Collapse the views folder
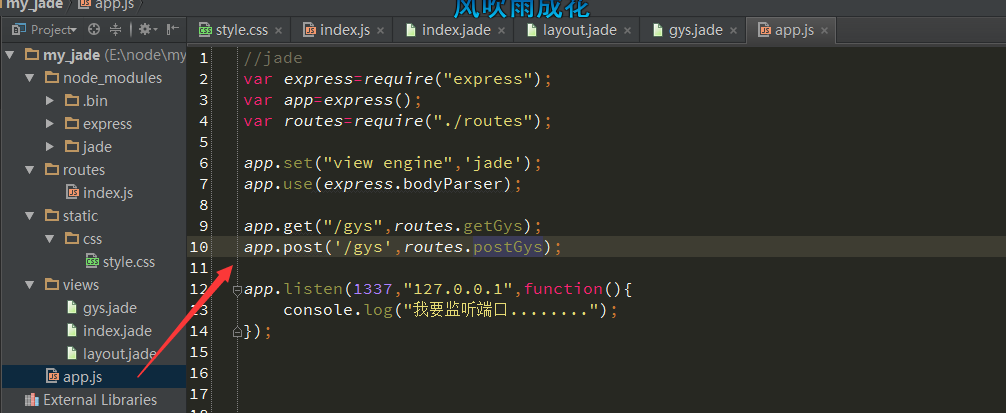Viewport: 1006px width, 413px height. click(x=31, y=285)
